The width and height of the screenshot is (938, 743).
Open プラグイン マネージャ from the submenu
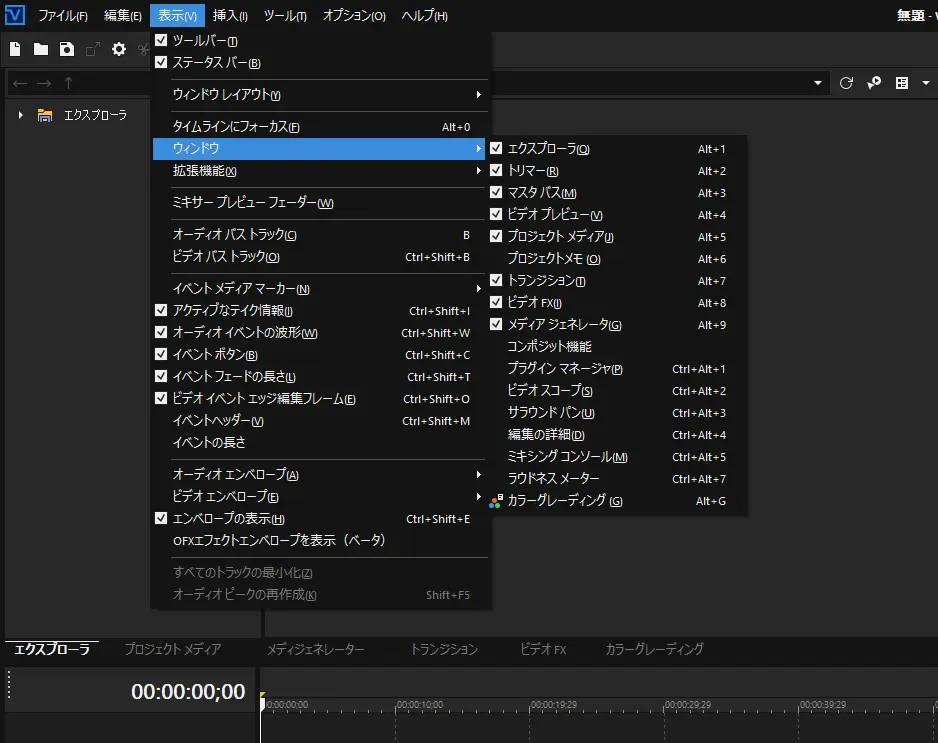pyautogui.click(x=618, y=369)
